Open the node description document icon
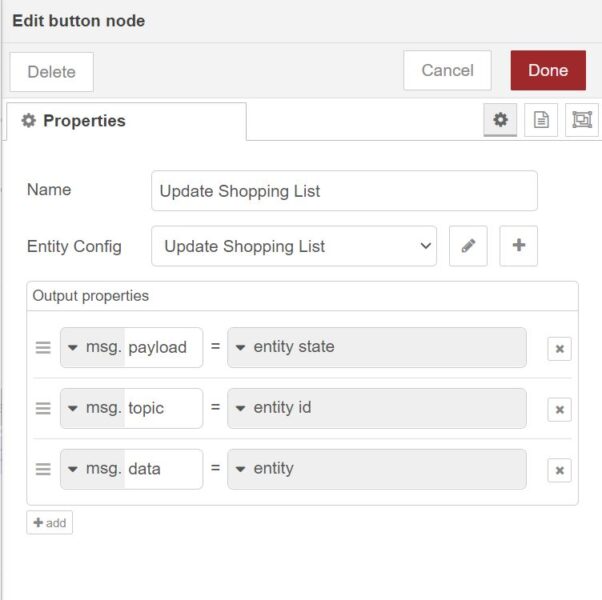Viewport: 602px width, 600px height. pyautogui.click(x=541, y=120)
